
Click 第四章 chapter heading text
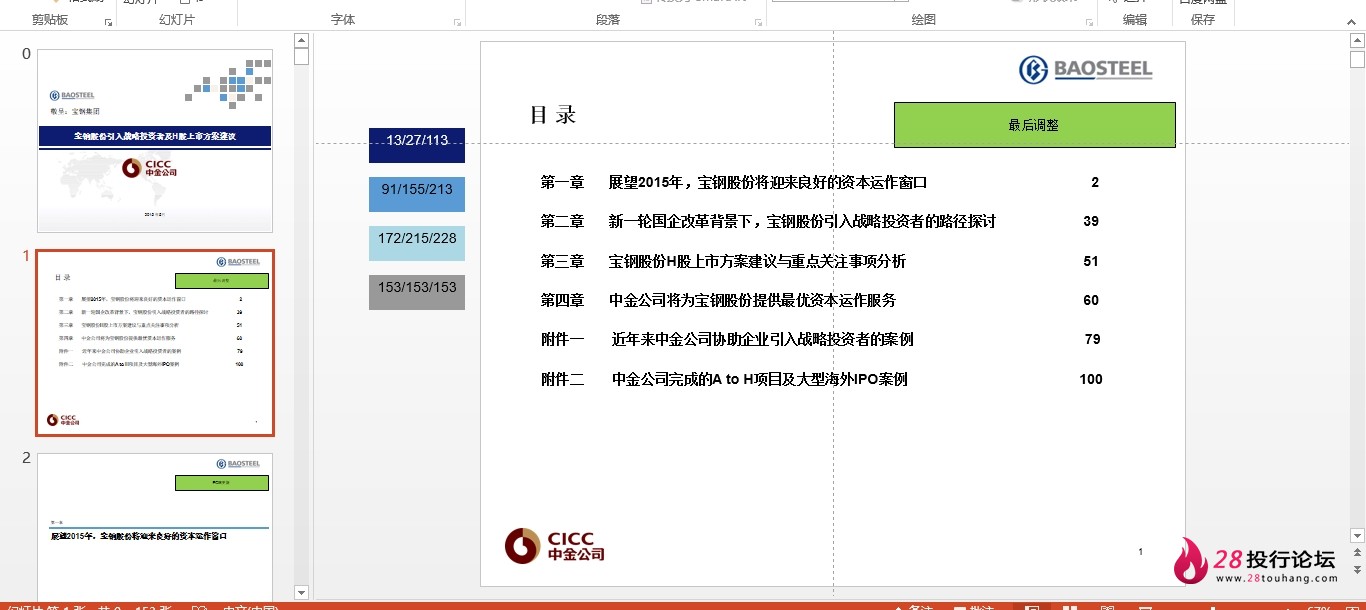coord(562,301)
